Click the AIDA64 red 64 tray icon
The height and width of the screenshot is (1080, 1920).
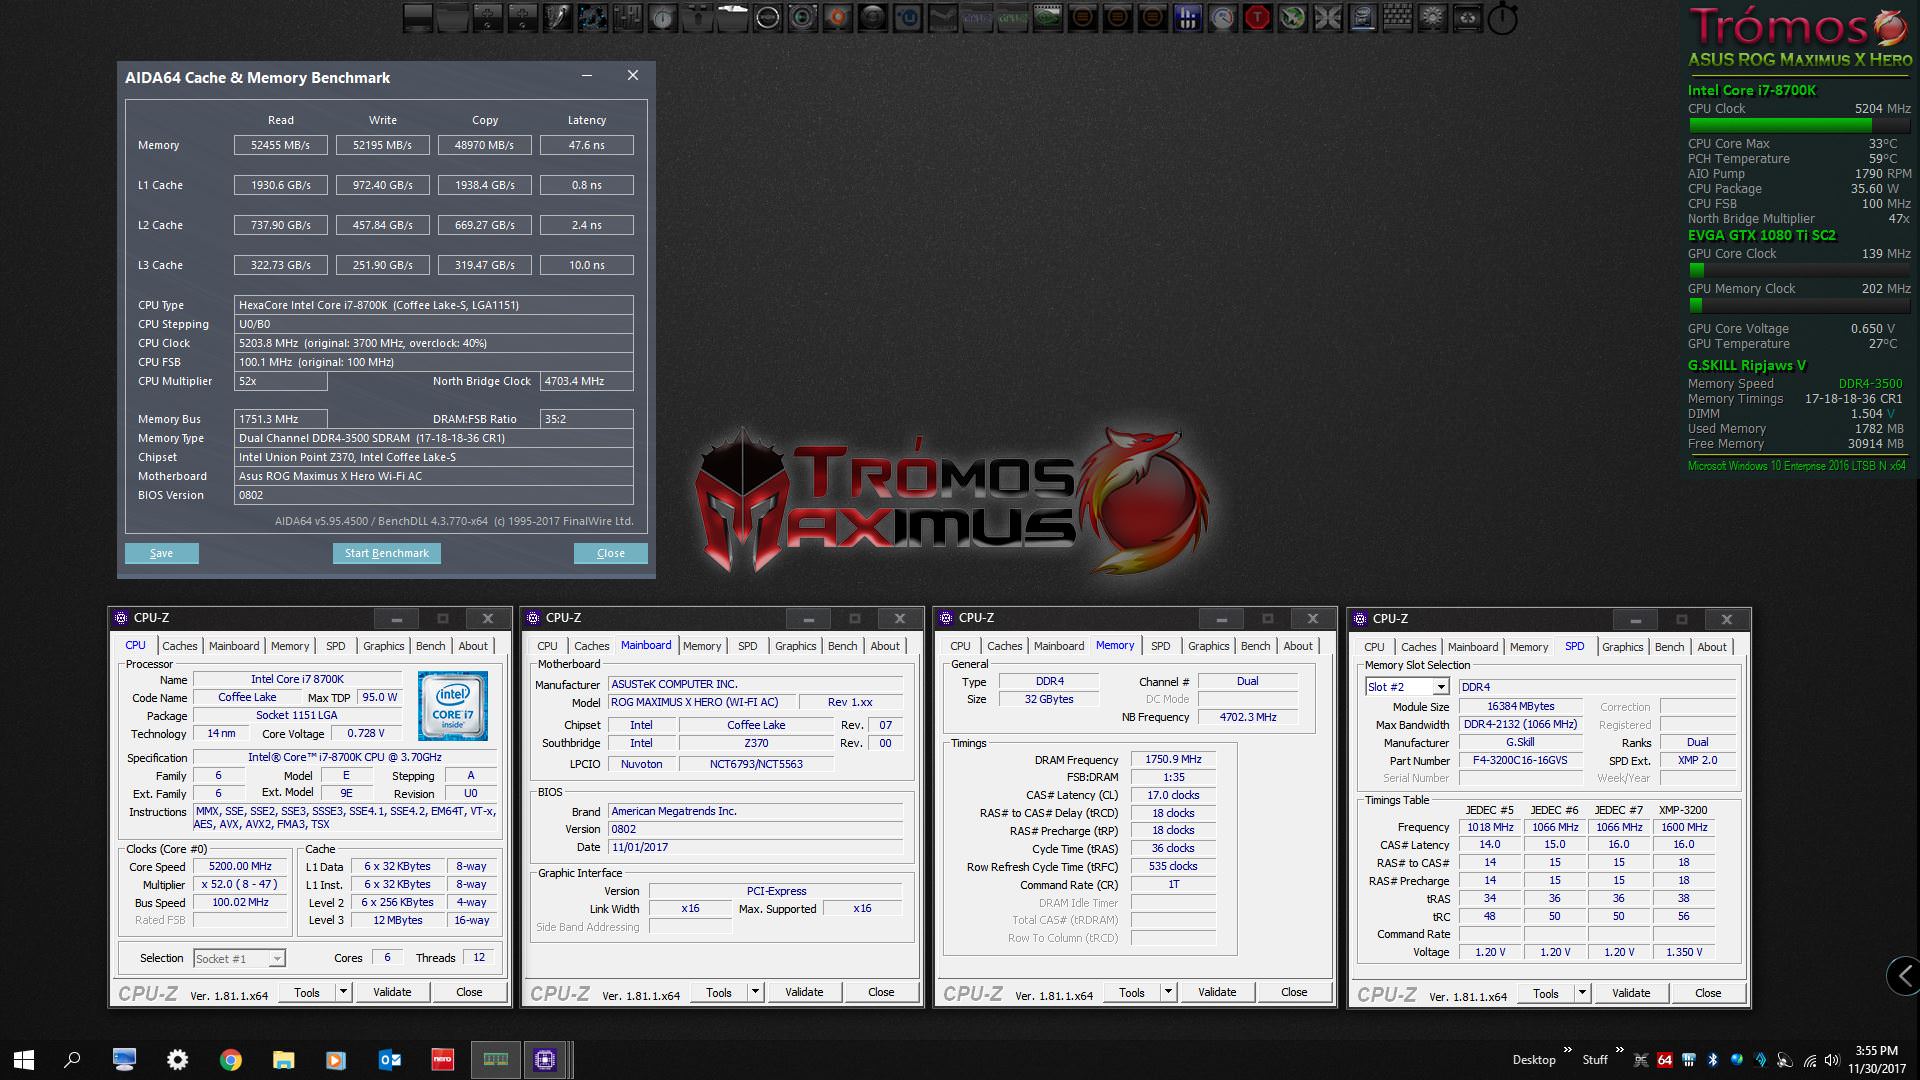(x=1664, y=1060)
